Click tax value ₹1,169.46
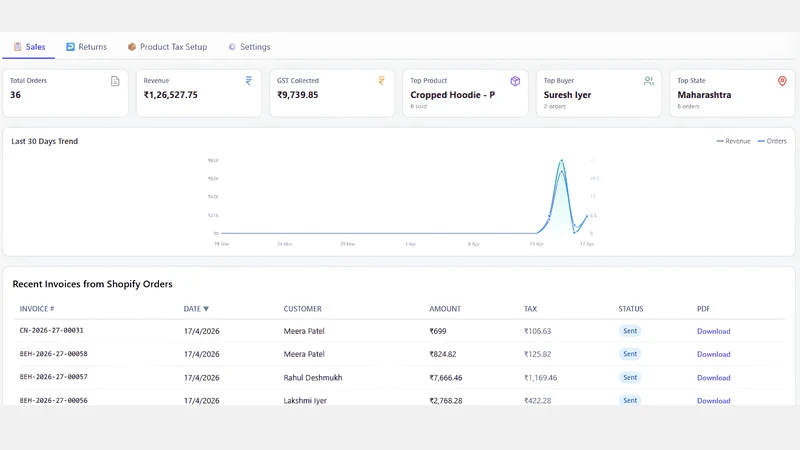The image size is (800, 450). coord(540,378)
